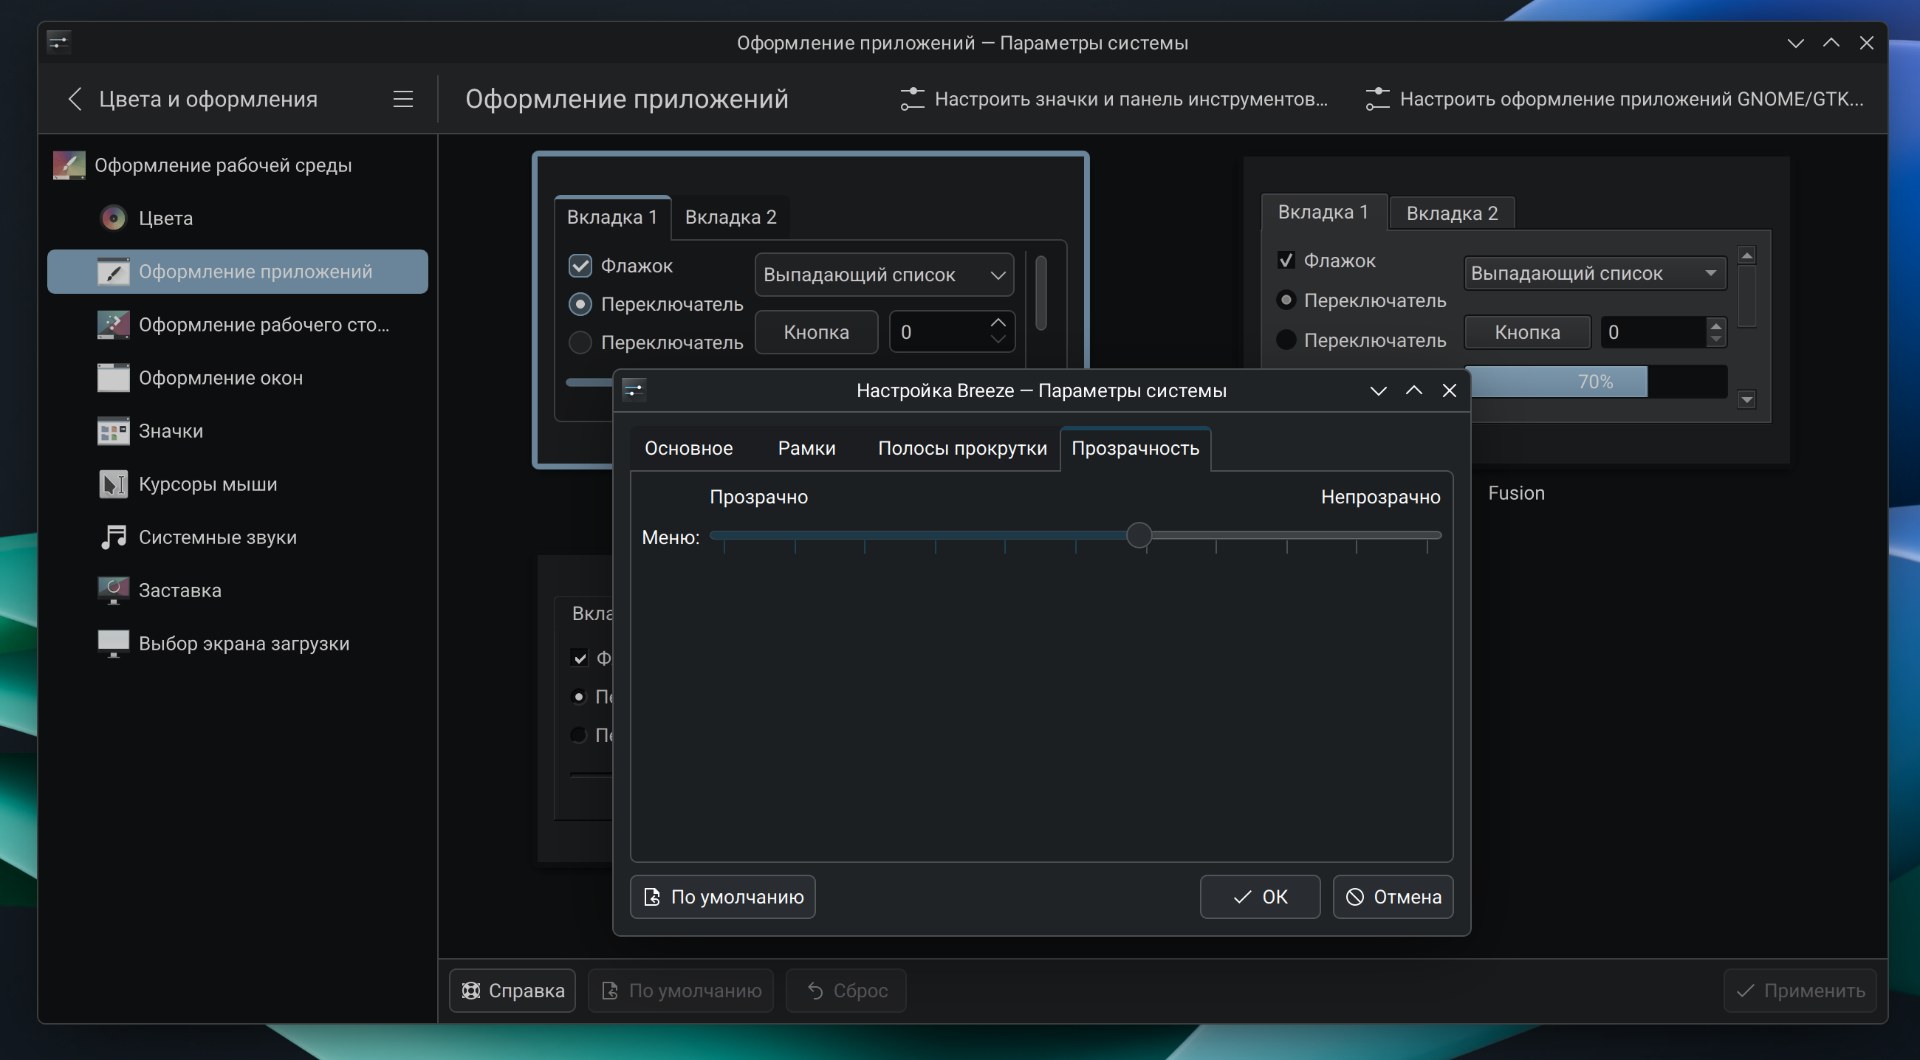Expand Выпадающий список combo in Fusion preview
This screenshot has width=1920, height=1060.
1594,273
